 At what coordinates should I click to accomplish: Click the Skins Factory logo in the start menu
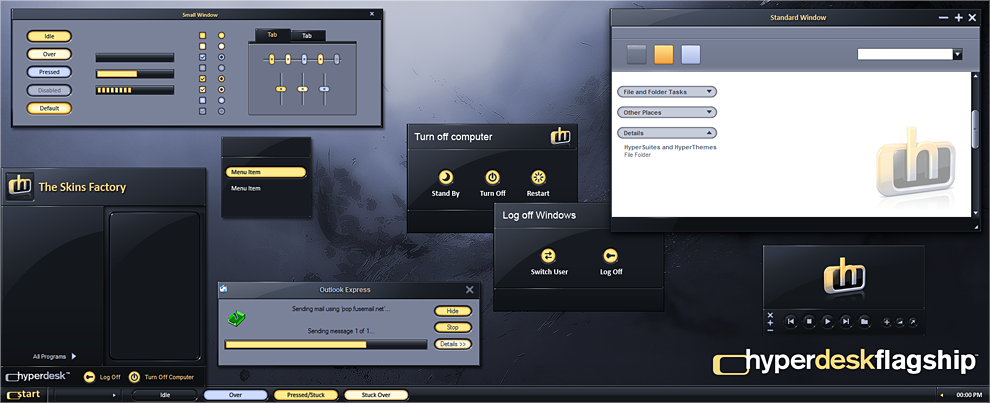[20, 186]
